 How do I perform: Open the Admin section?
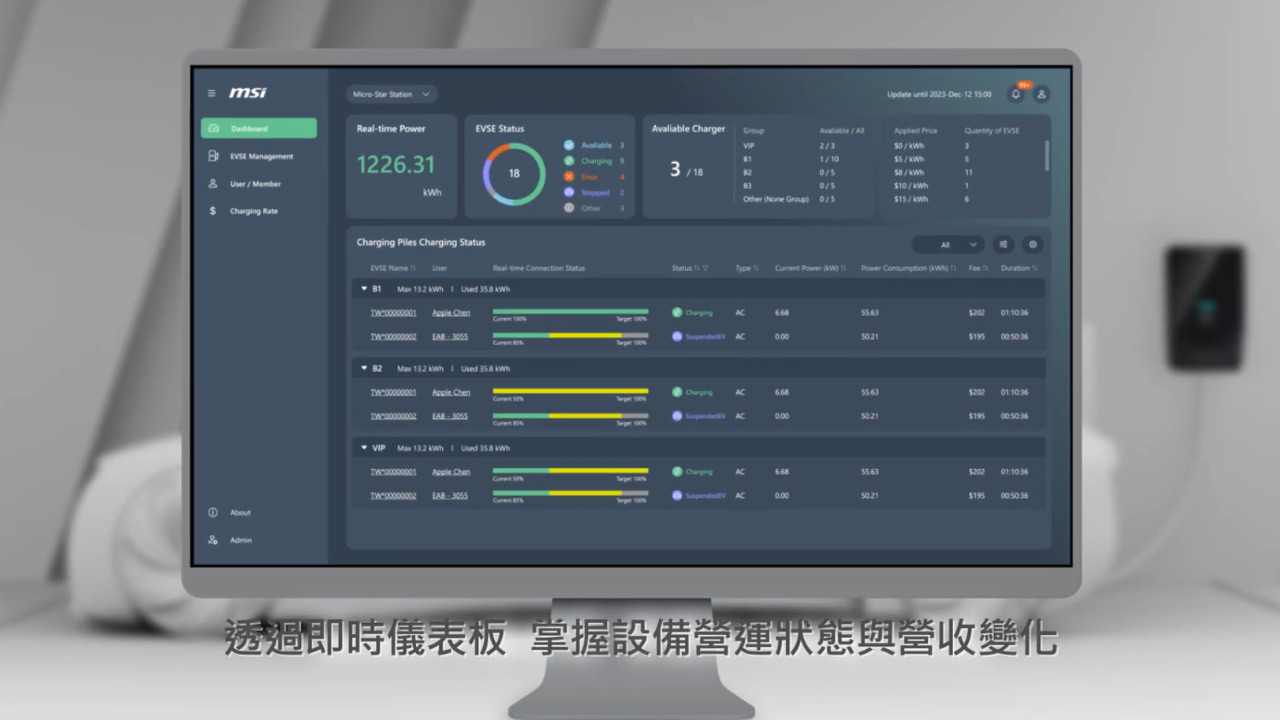click(x=240, y=539)
